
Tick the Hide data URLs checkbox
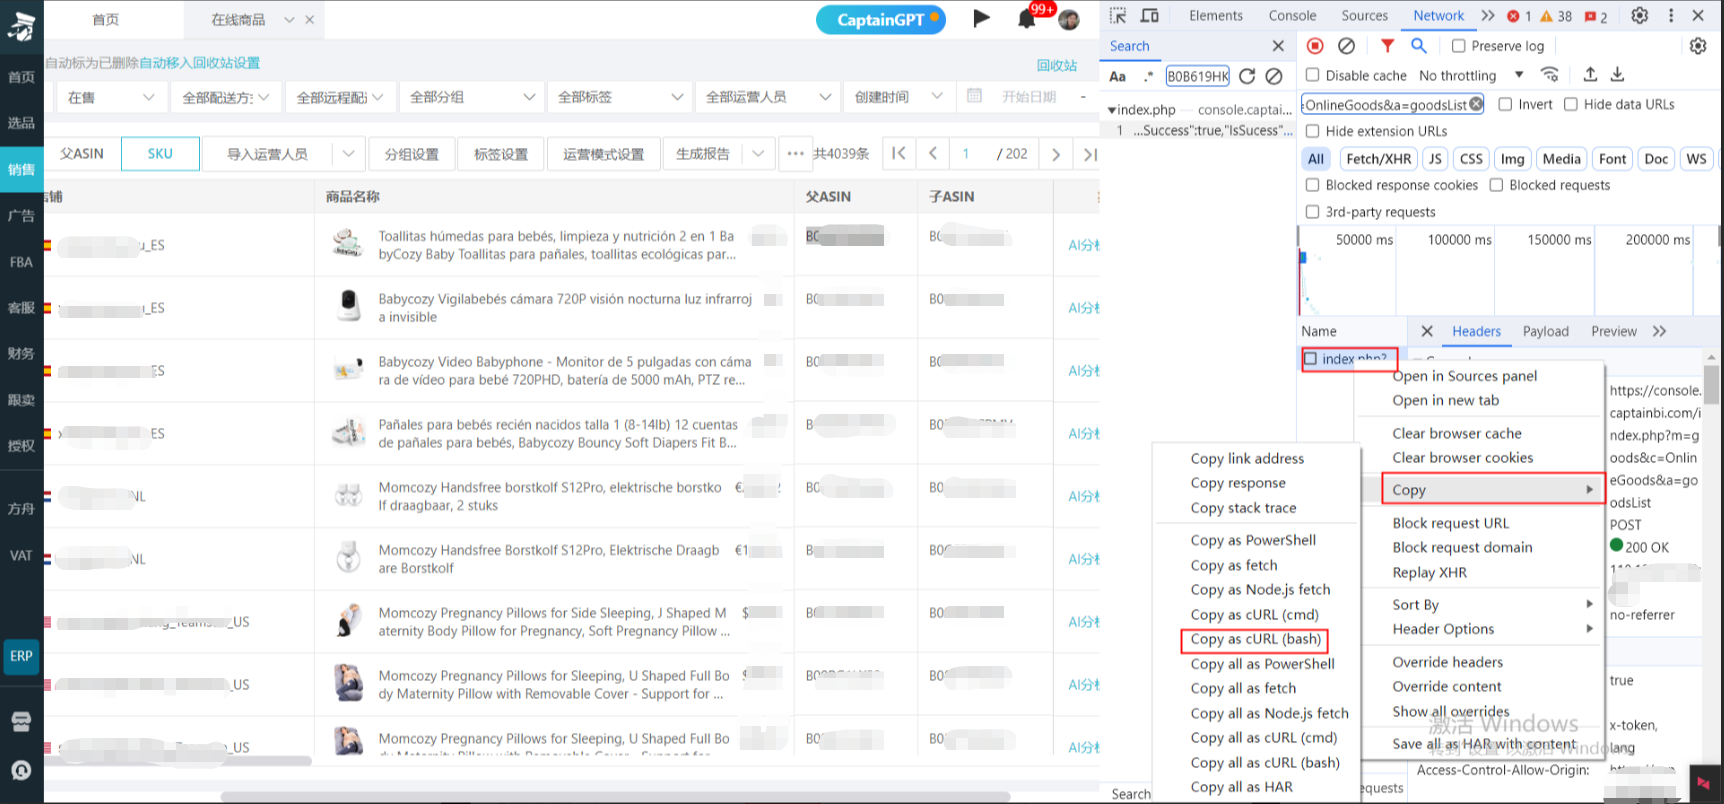click(1571, 104)
